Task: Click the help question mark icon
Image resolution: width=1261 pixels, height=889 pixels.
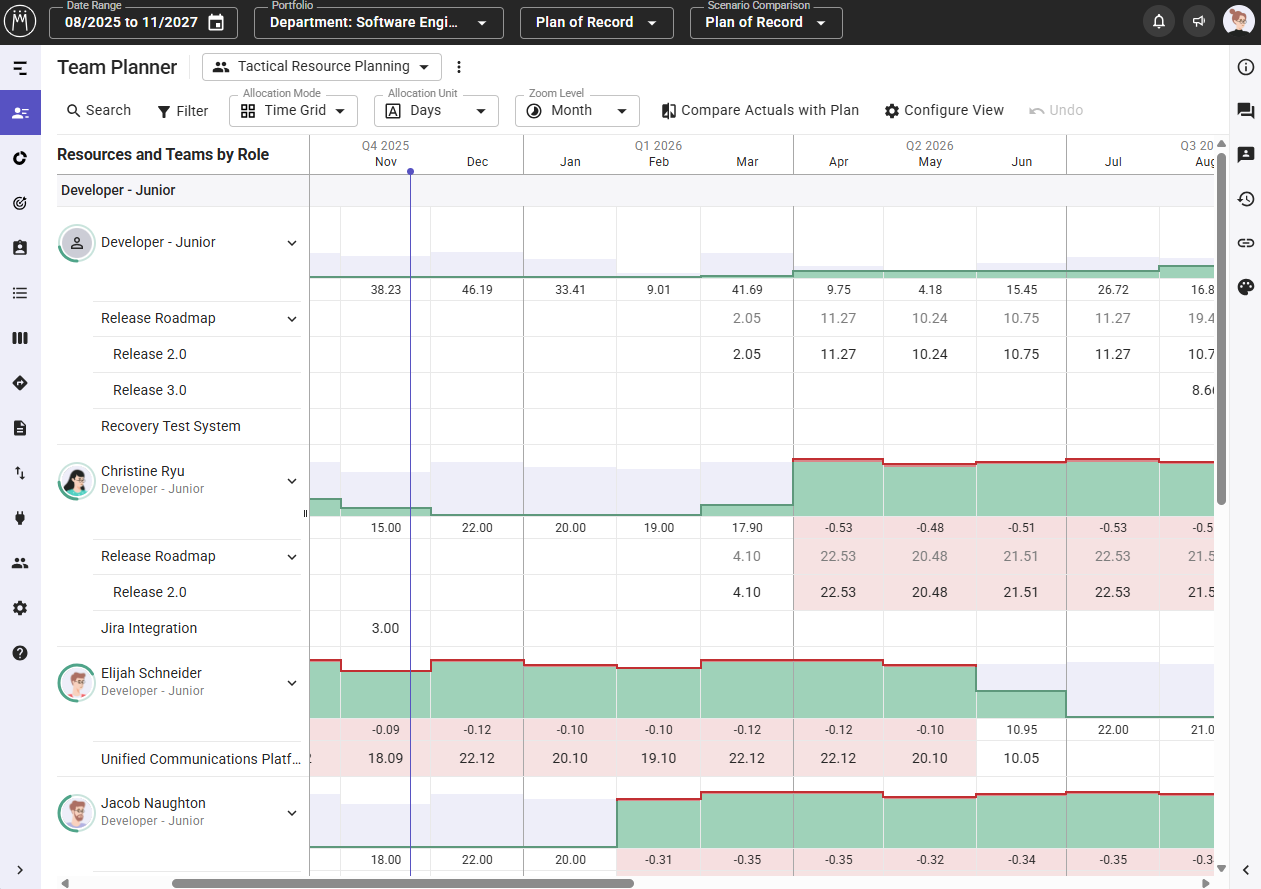Action: click(20, 653)
